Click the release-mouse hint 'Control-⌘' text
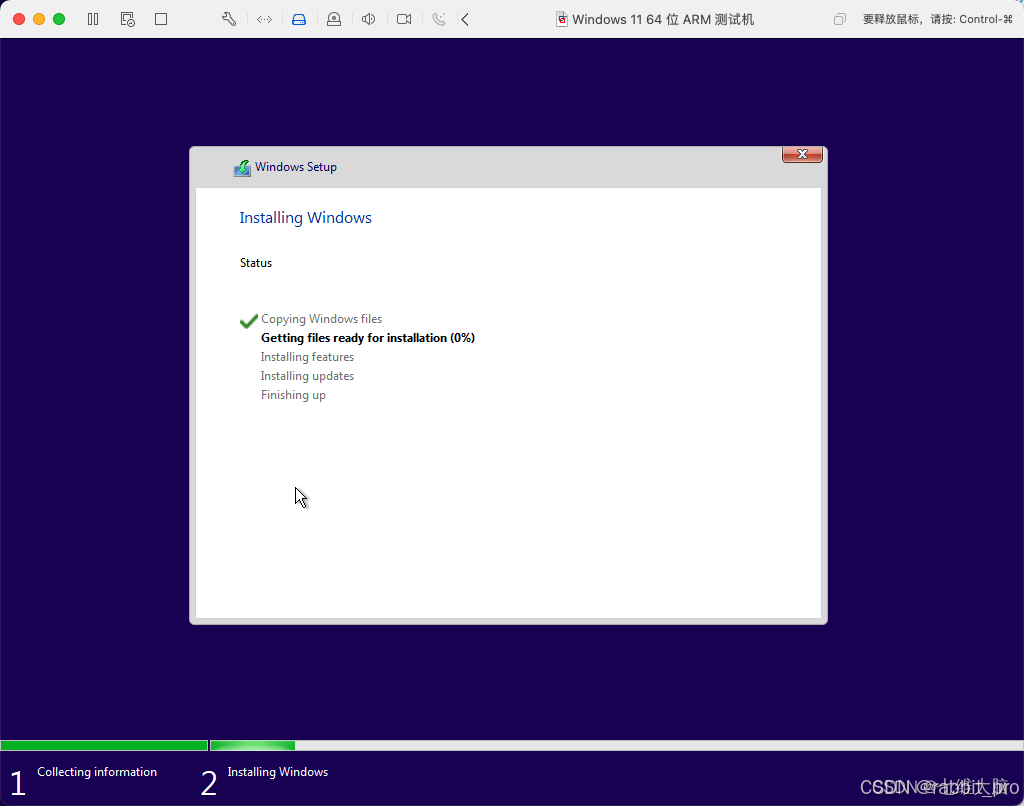Image resolution: width=1024 pixels, height=806 pixels. pos(985,19)
